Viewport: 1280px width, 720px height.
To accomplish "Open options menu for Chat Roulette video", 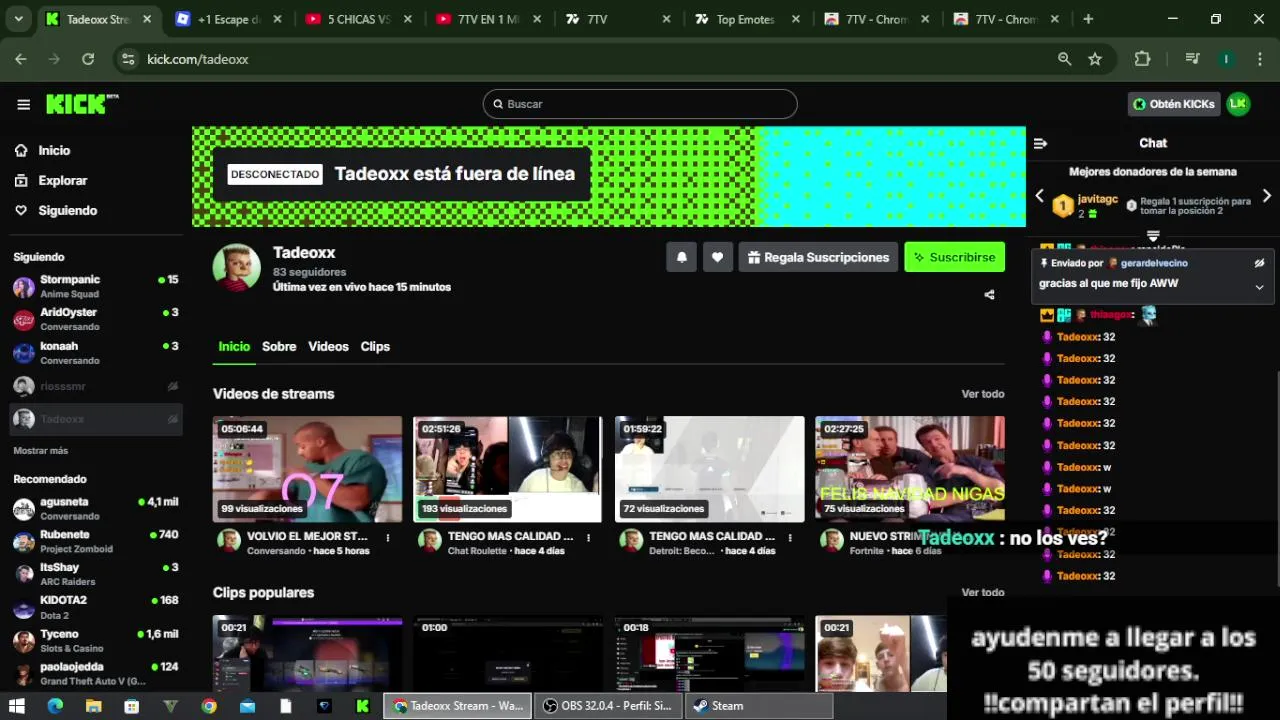I will 589,538.
